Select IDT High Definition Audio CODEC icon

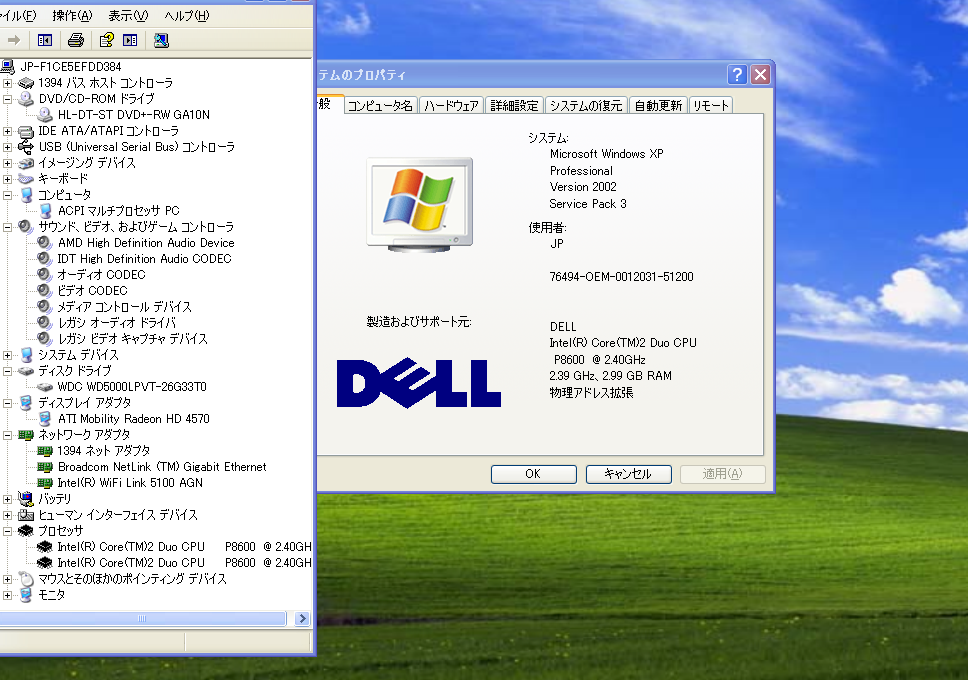coord(44,259)
